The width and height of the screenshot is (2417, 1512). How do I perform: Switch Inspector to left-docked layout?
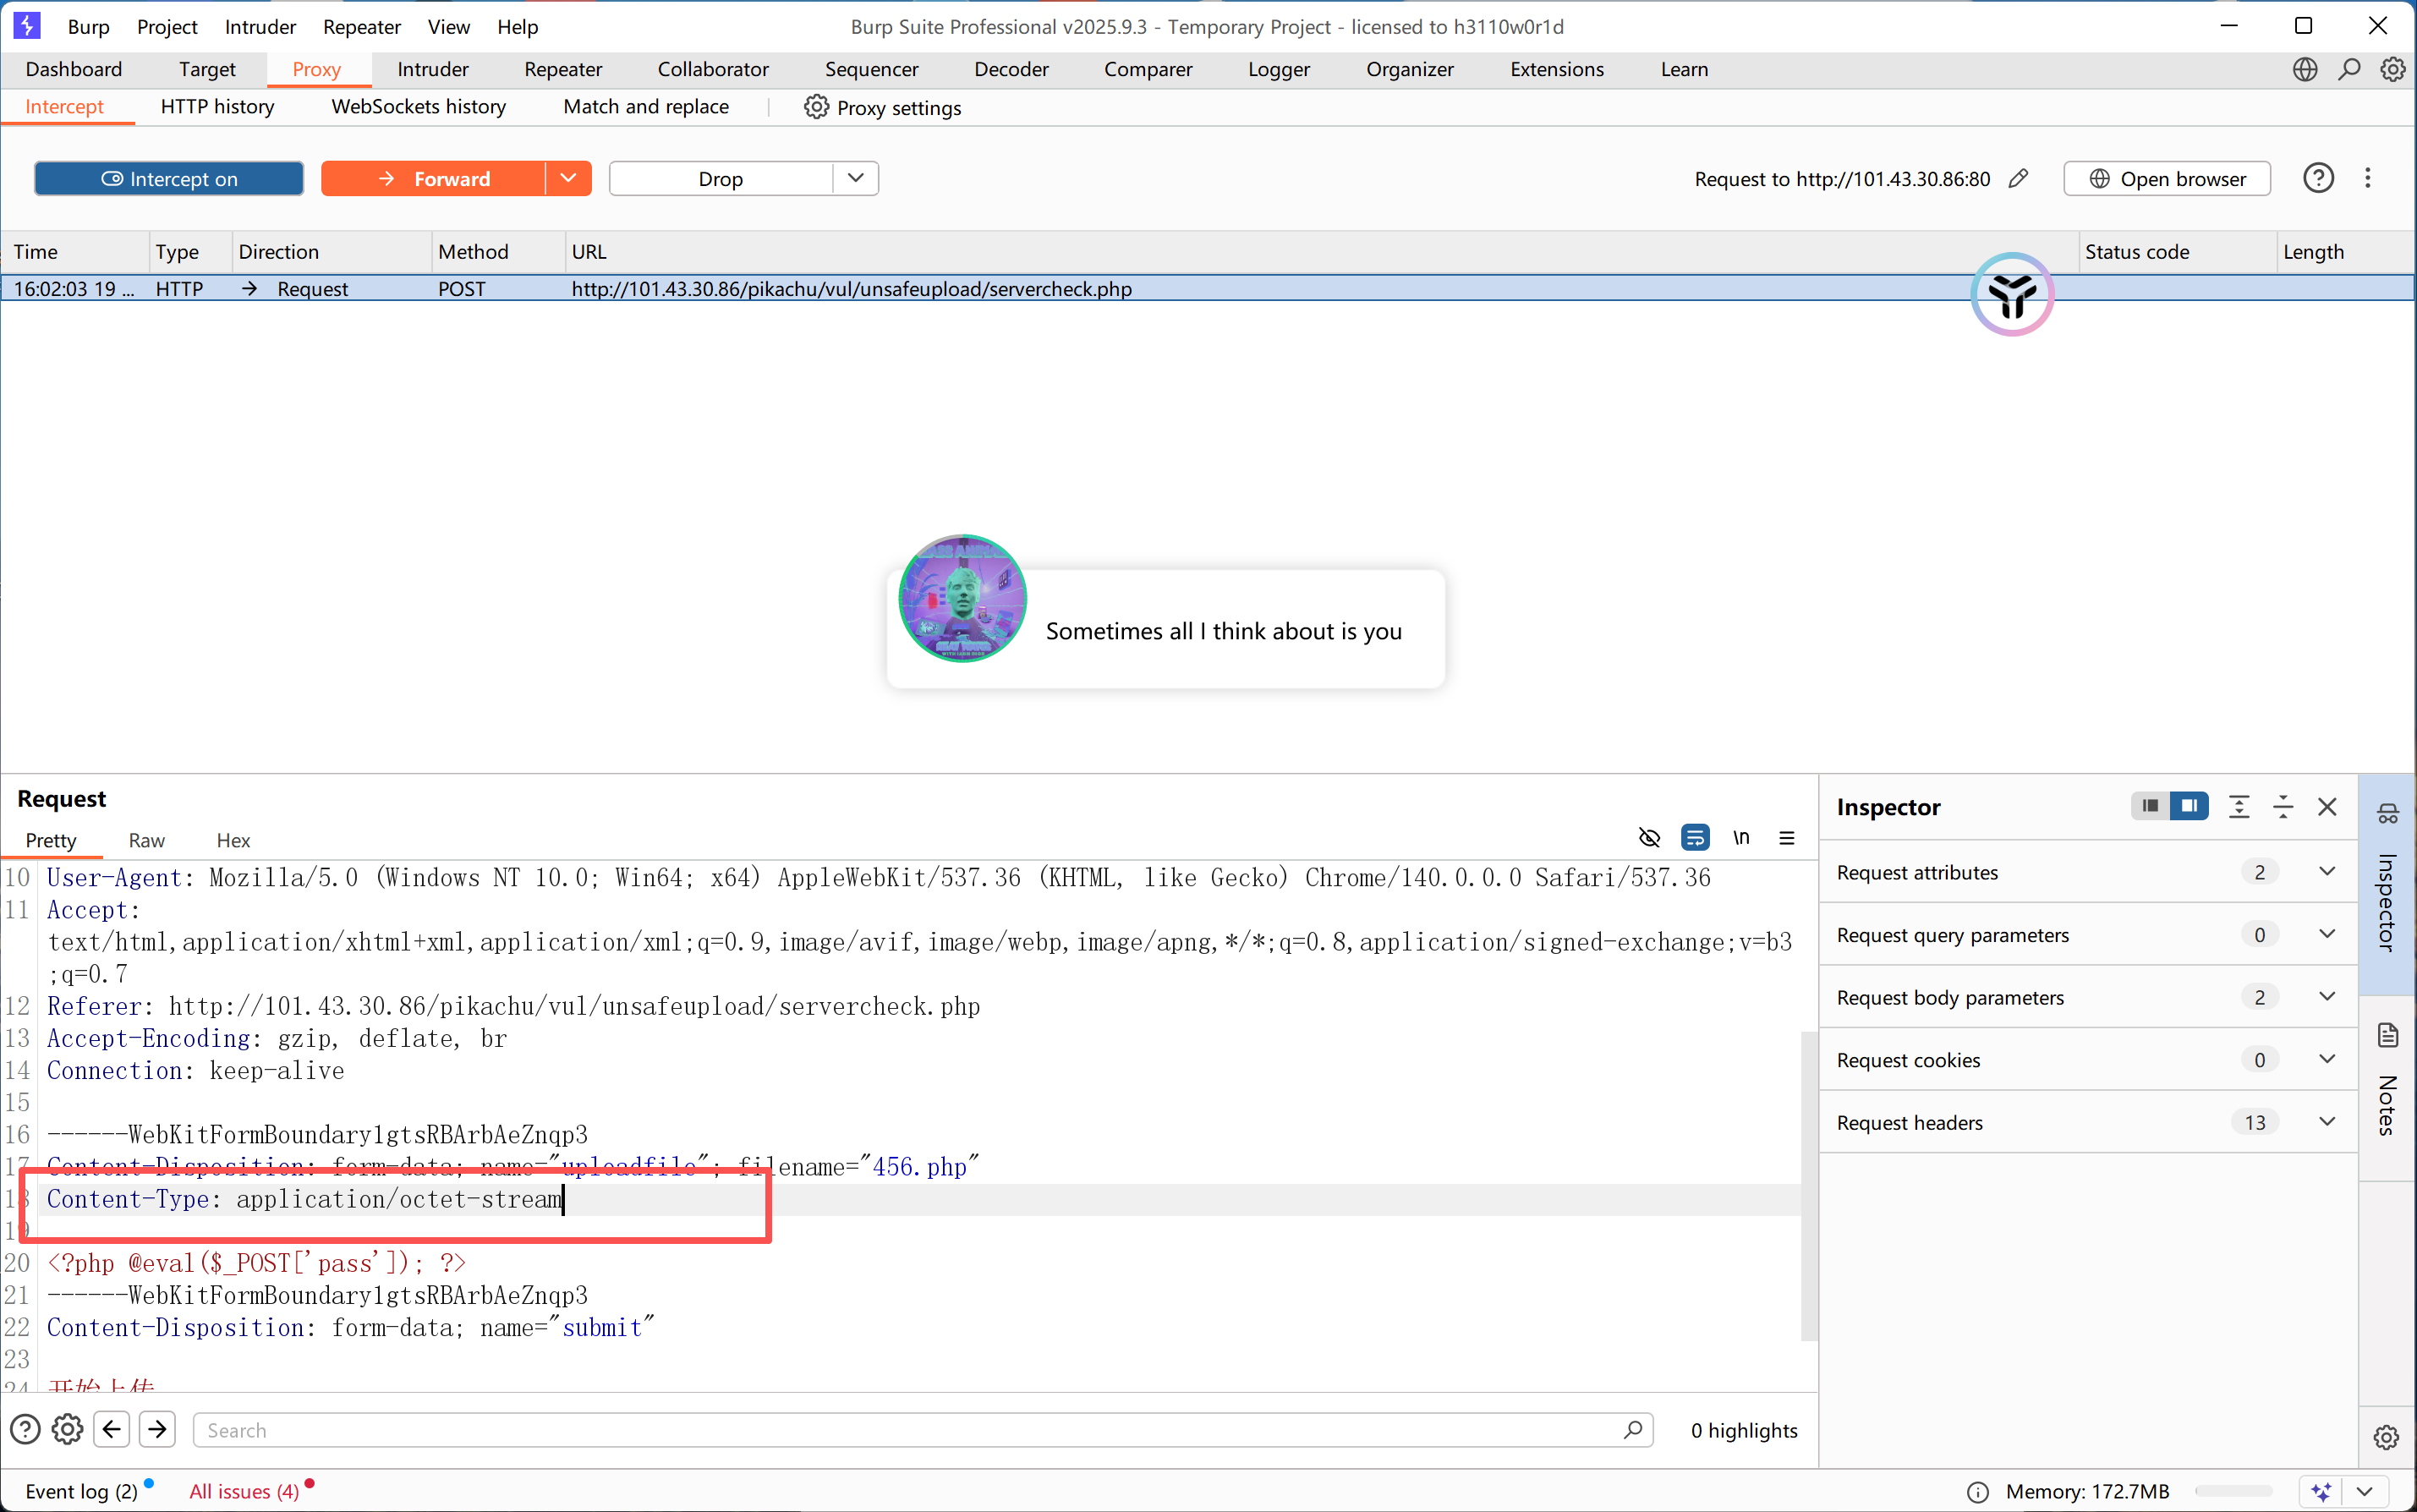click(x=2150, y=806)
